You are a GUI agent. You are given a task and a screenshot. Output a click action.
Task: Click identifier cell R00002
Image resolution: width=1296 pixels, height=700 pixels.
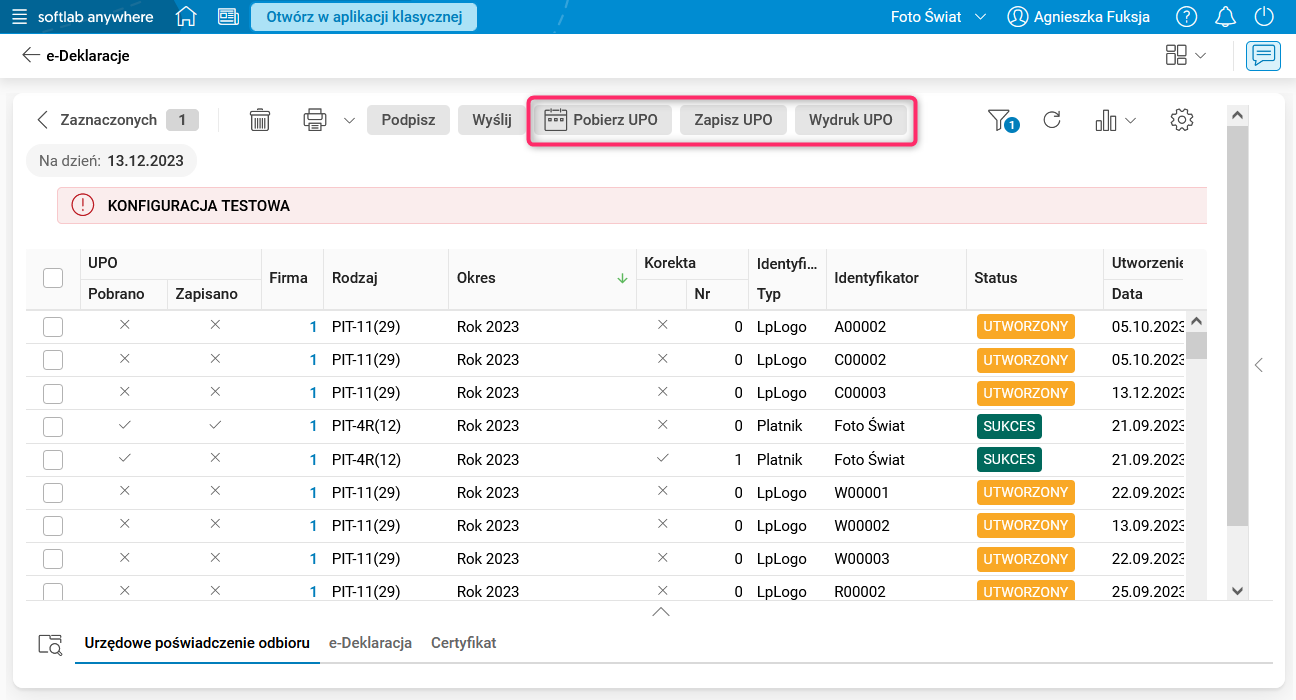[860, 592]
